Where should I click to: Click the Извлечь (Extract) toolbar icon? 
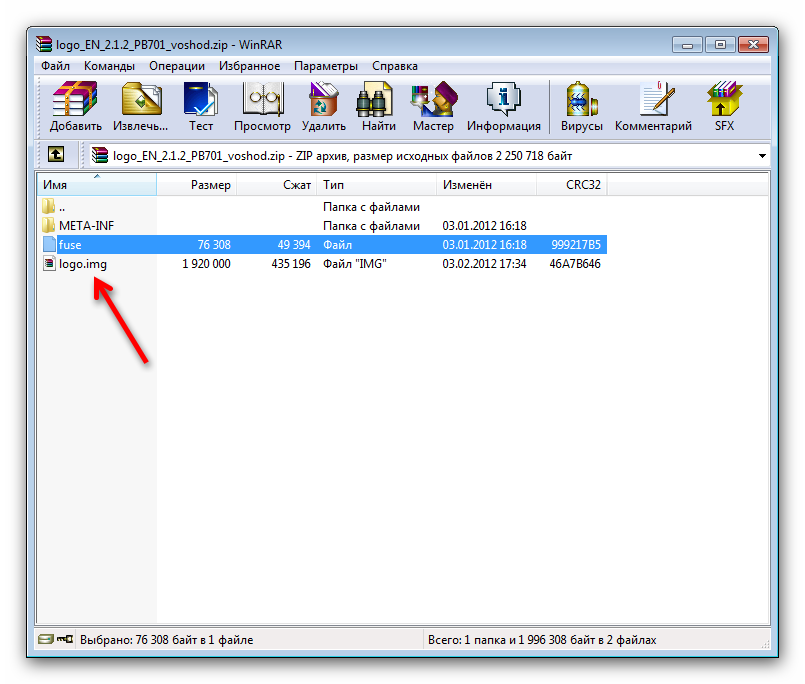point(141,99)
